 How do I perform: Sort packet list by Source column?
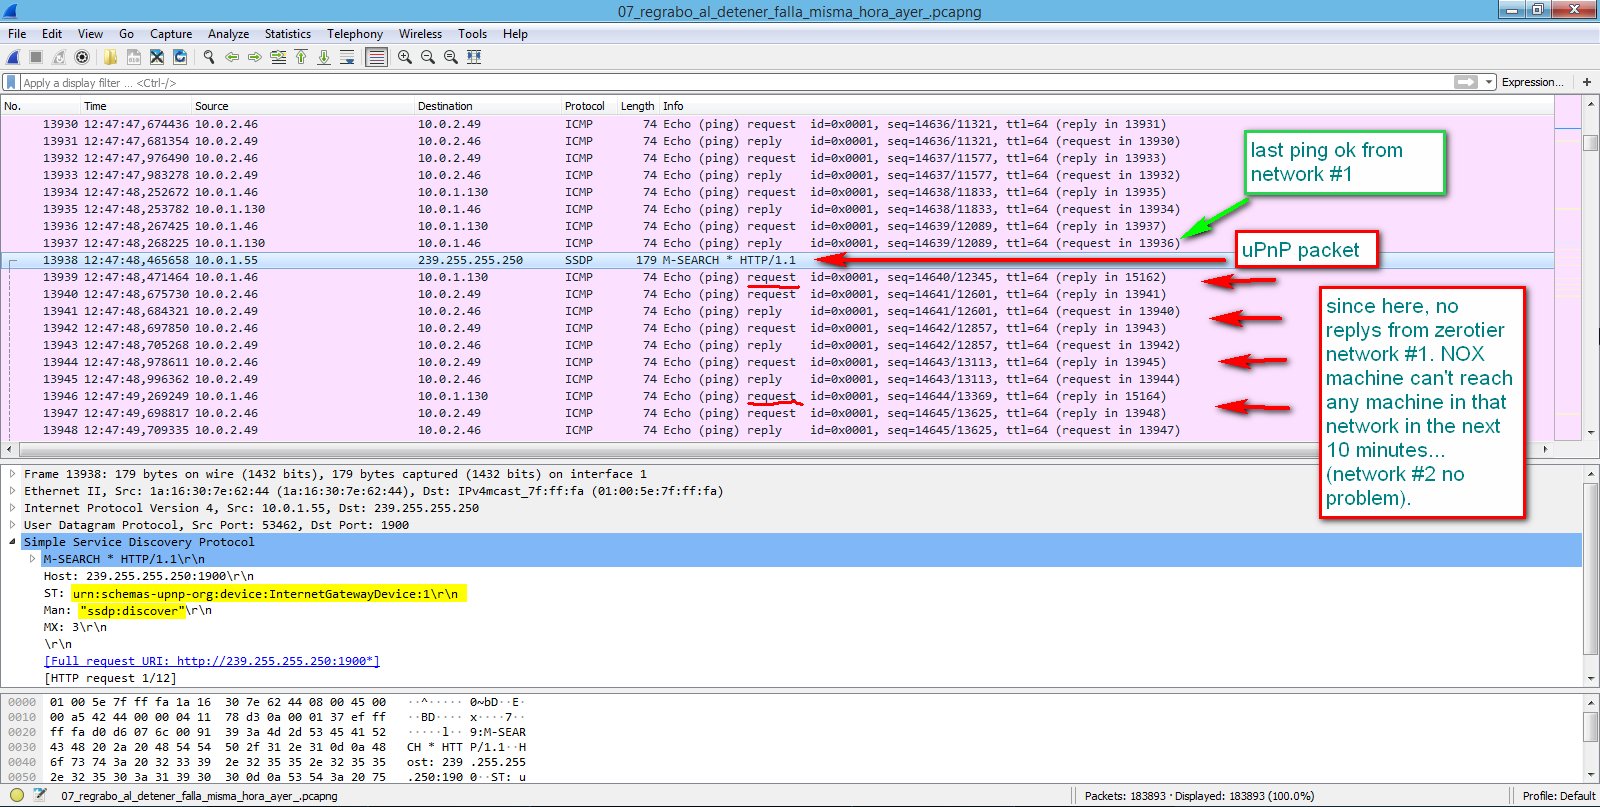(302, 106)
